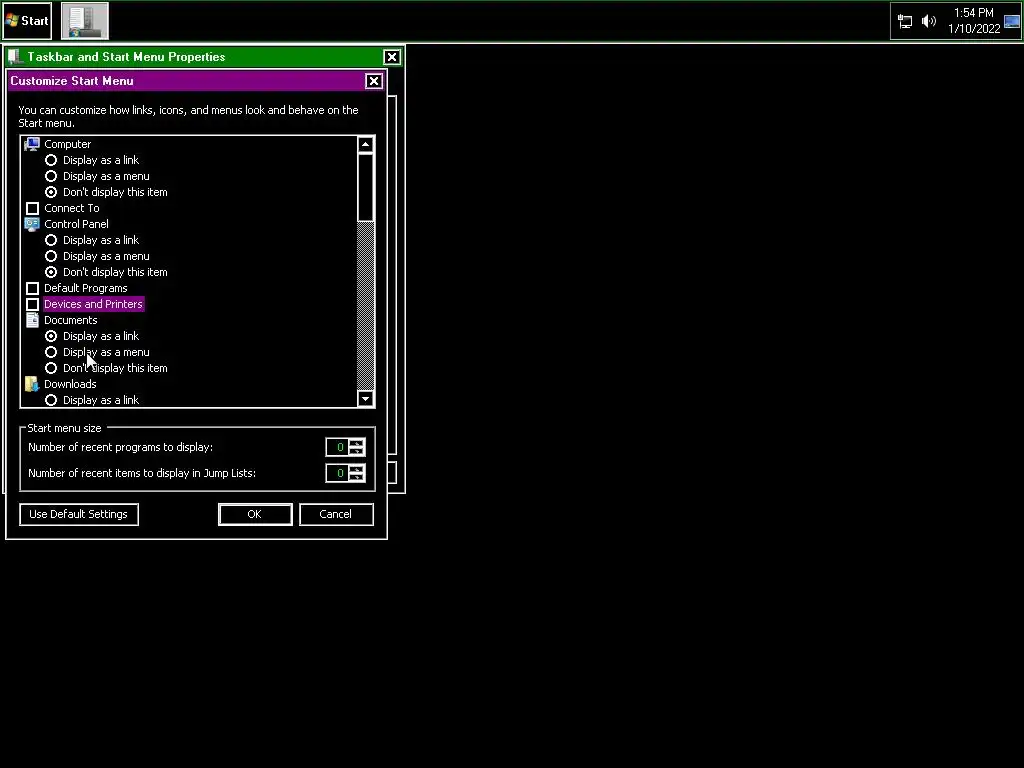Screen dimensions: 1024x768
Task: Decrease number of recent programs
Action: pos(357,452)
